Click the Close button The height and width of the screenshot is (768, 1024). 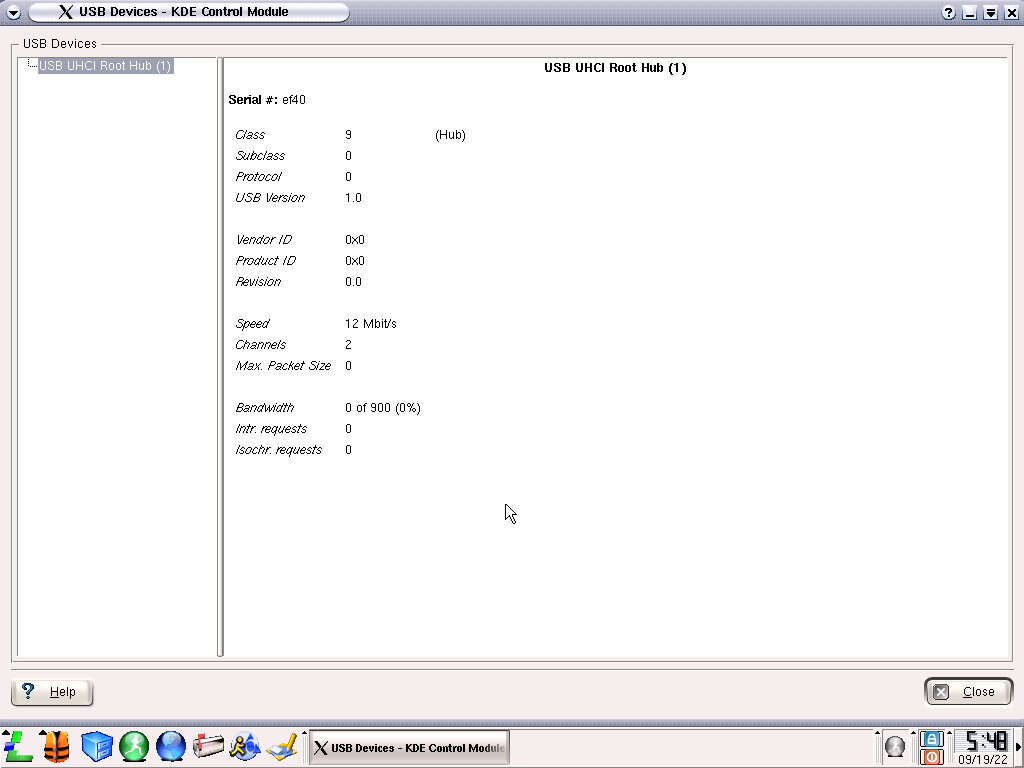click(968, 692)
